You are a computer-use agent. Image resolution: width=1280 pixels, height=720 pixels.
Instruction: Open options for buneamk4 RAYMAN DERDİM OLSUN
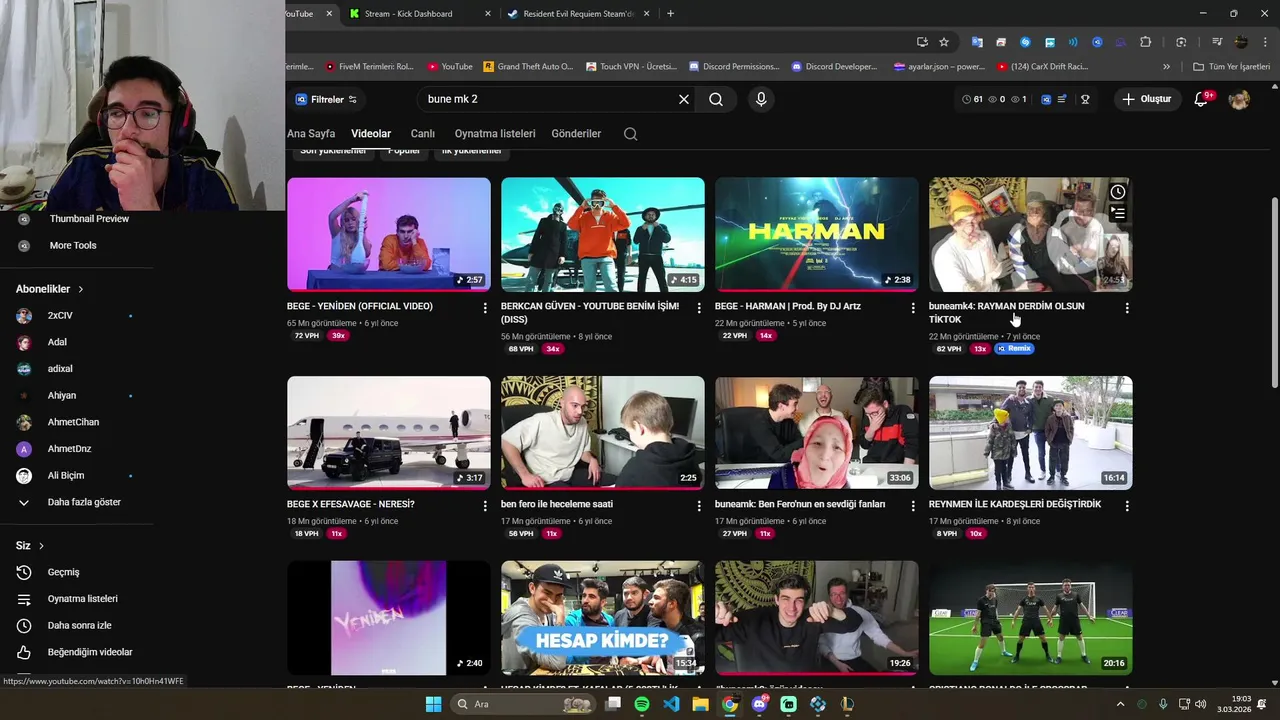point(1127,308)
